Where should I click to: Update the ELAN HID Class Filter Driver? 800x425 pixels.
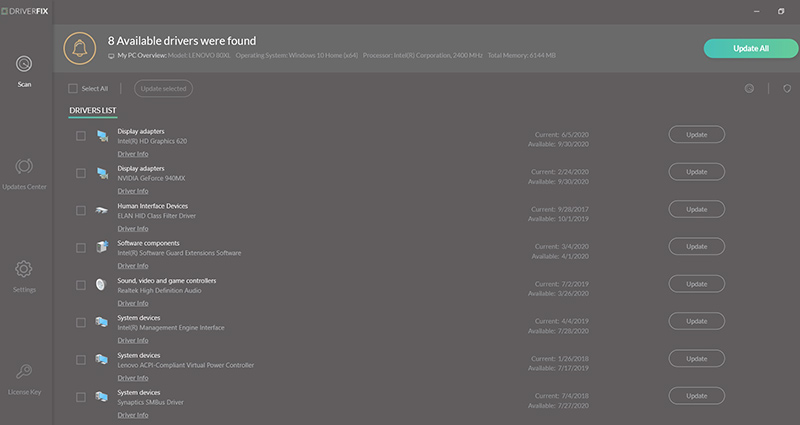(696, 209)
